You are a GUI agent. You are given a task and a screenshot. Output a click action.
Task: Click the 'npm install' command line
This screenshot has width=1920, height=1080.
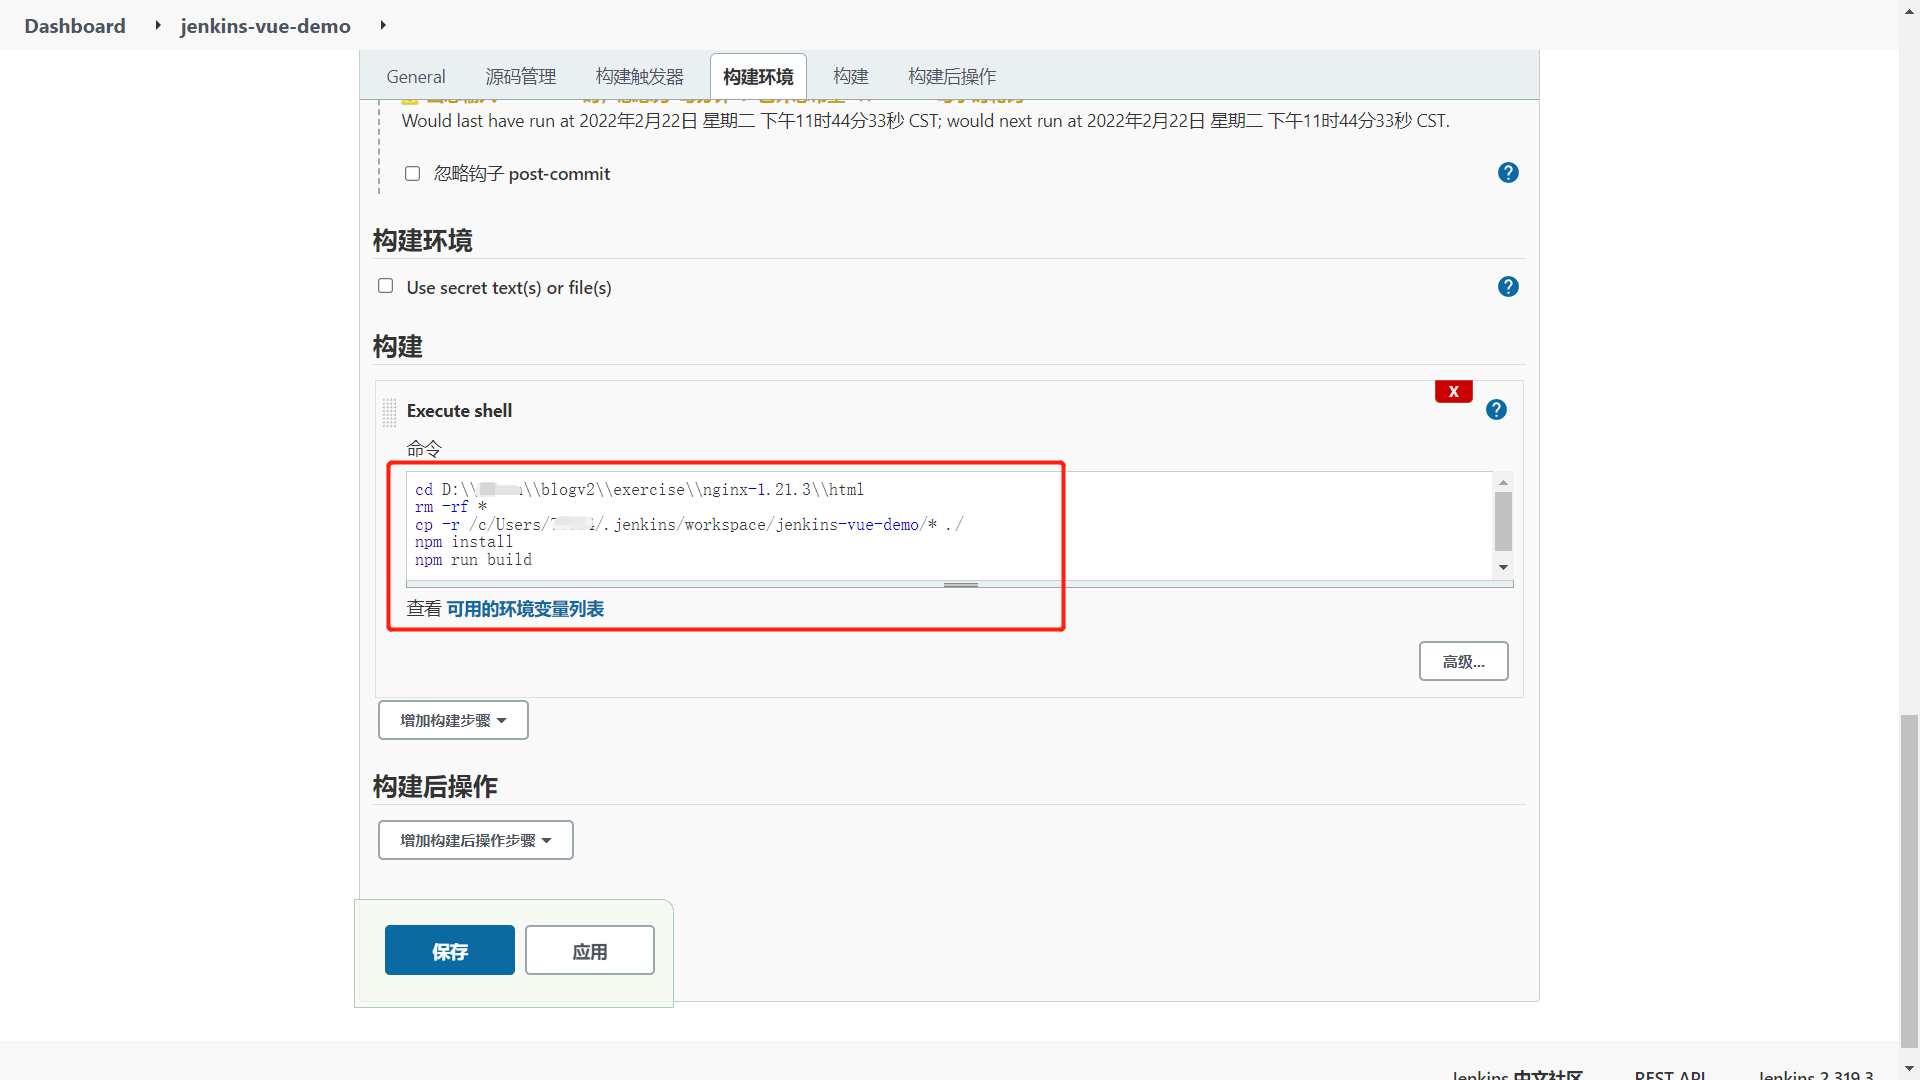pos(464,542)
